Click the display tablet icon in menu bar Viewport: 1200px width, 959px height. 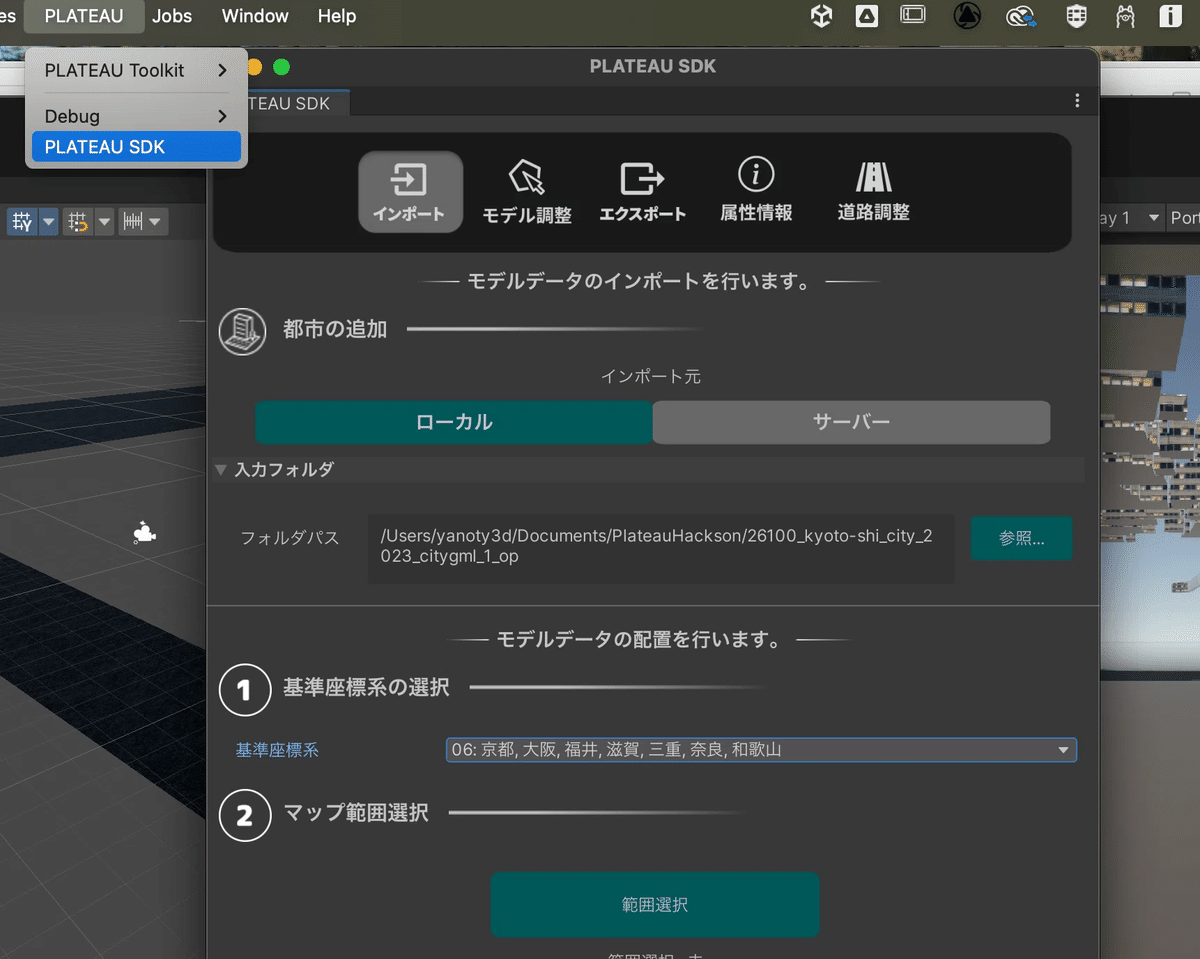point(913,15)
